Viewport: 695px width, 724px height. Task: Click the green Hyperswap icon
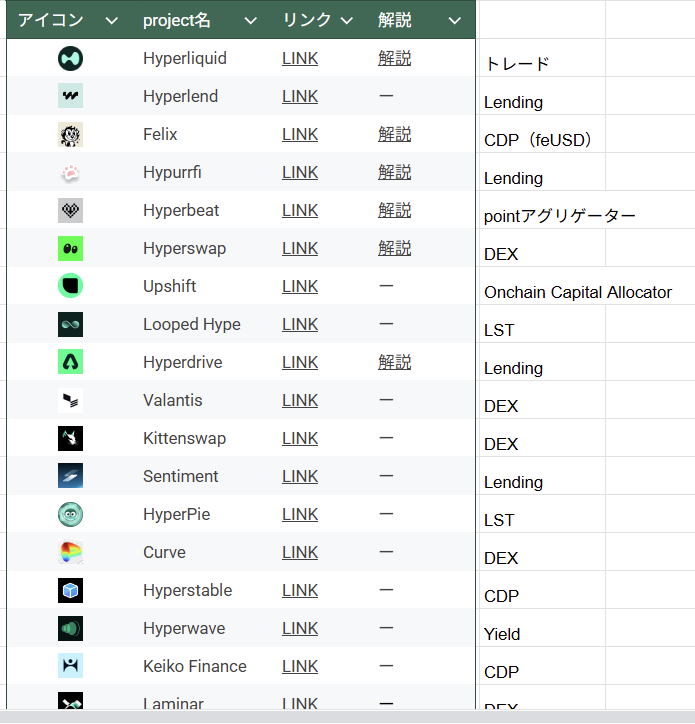70,248
